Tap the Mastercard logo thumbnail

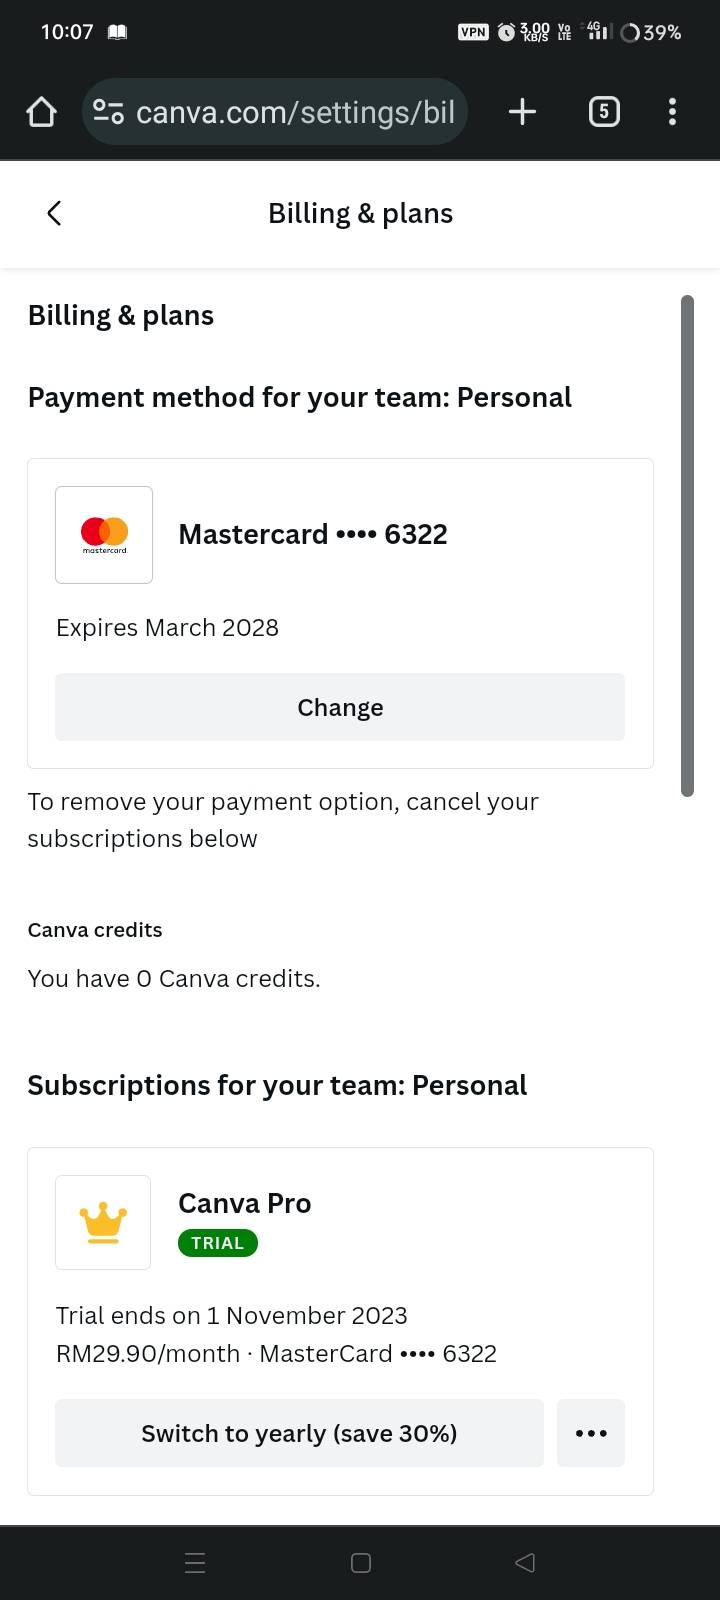(104, 535)
